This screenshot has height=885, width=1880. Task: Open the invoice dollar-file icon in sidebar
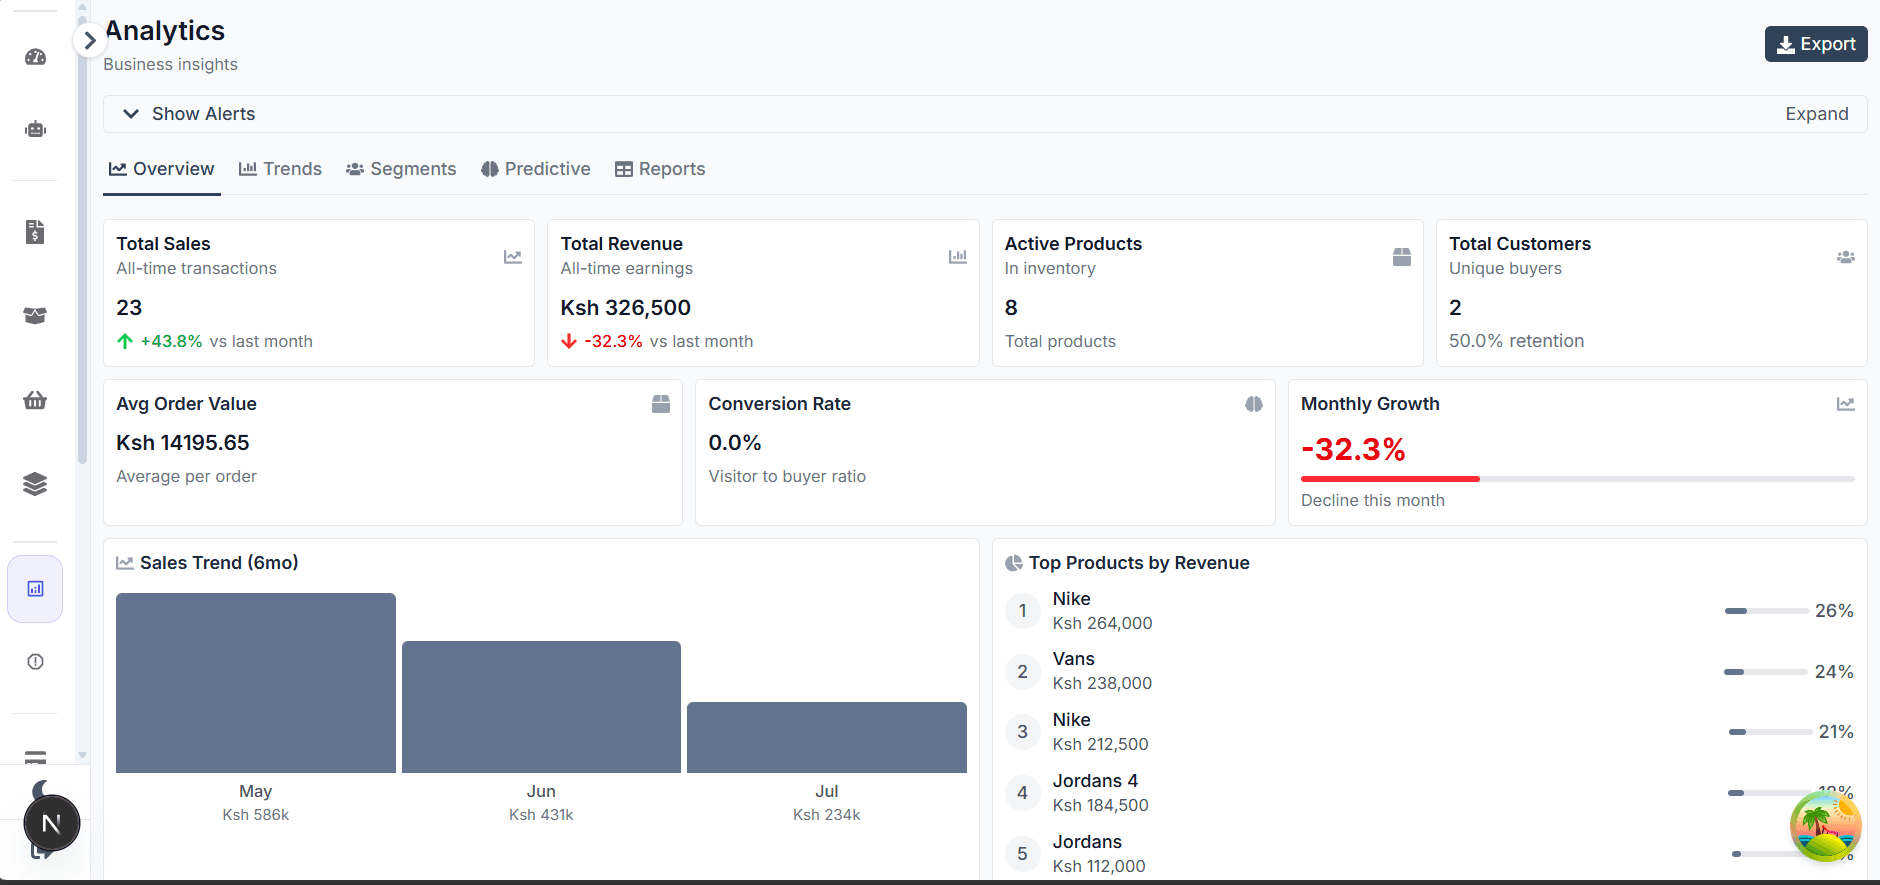point(35,232)
